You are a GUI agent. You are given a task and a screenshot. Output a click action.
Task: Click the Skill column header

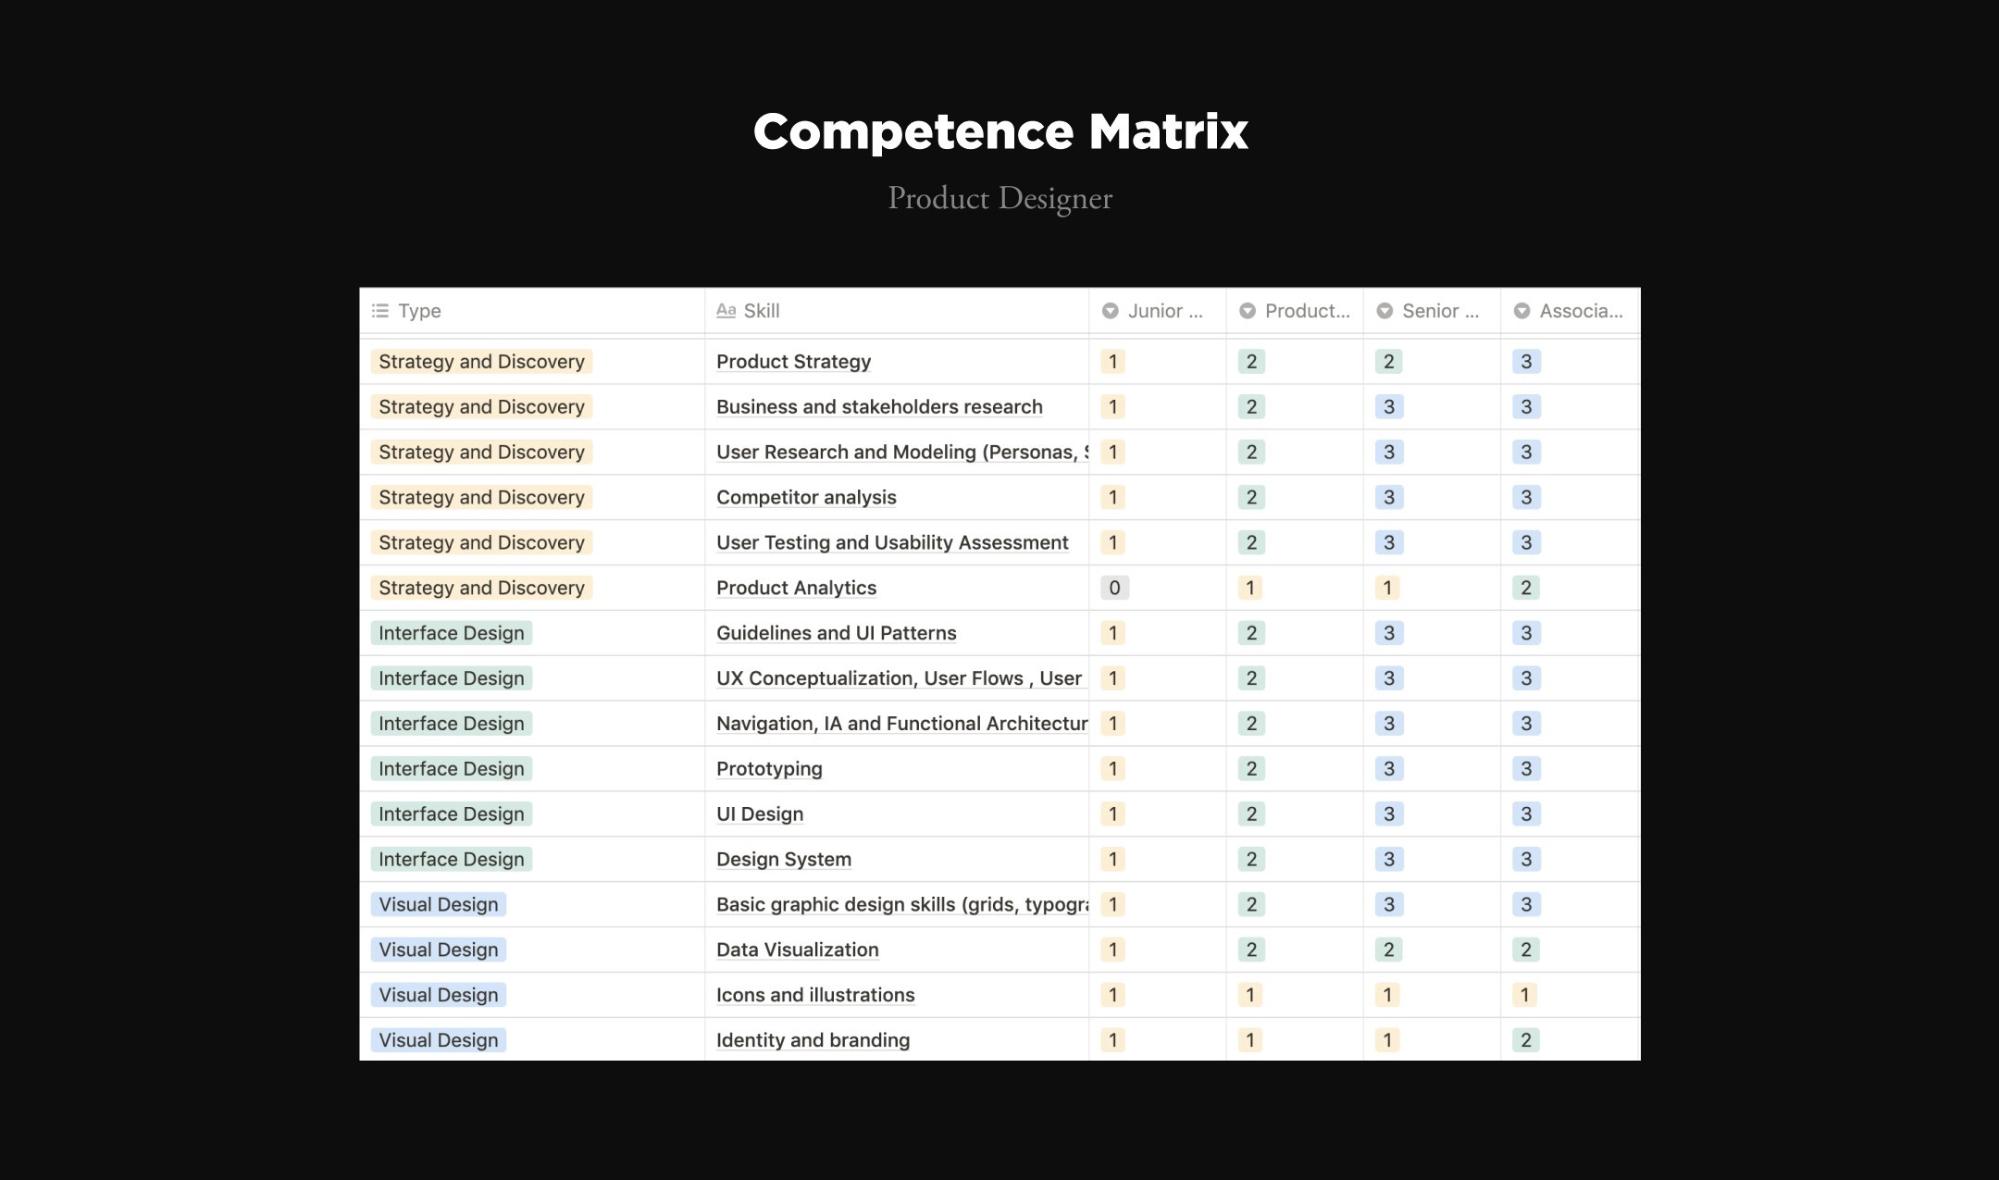point(761,311)
